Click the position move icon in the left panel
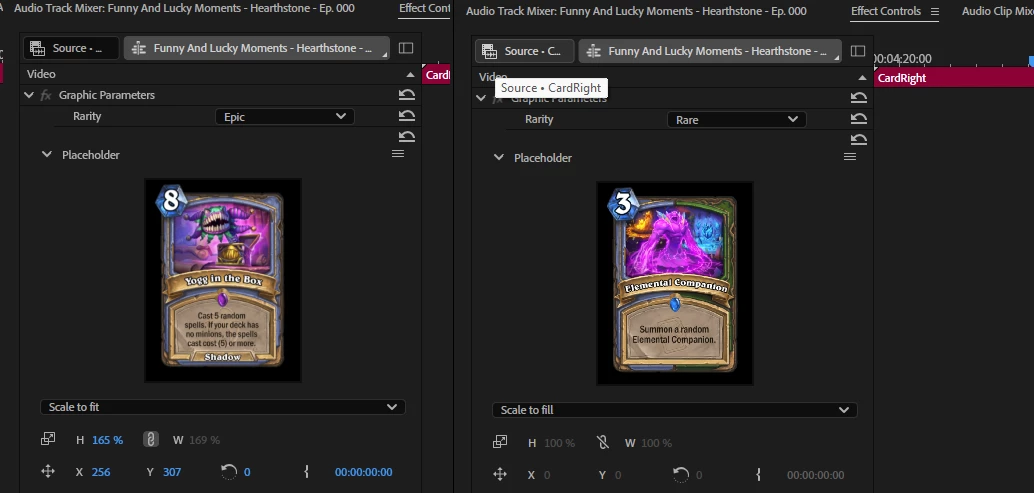This screenshot has width=1034, height=493. [48, 471]
